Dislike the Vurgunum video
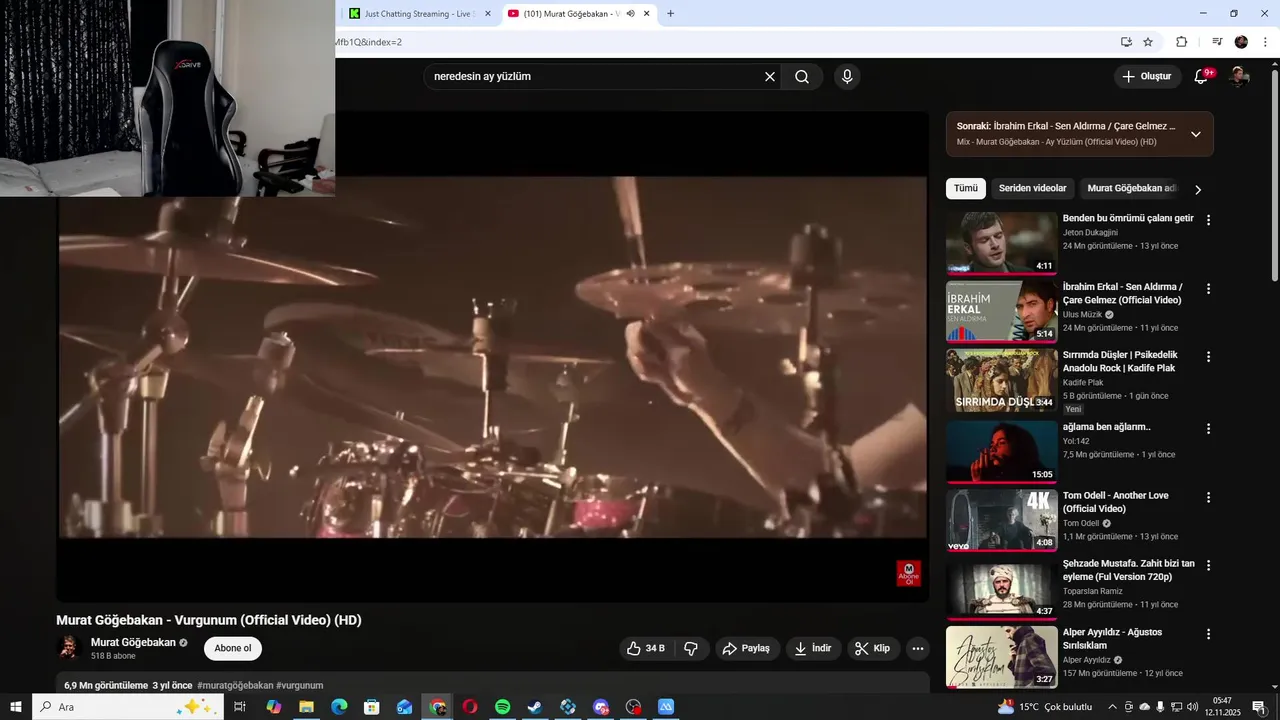Screen dimensions: 1280x720 click(x=691, y=648)
